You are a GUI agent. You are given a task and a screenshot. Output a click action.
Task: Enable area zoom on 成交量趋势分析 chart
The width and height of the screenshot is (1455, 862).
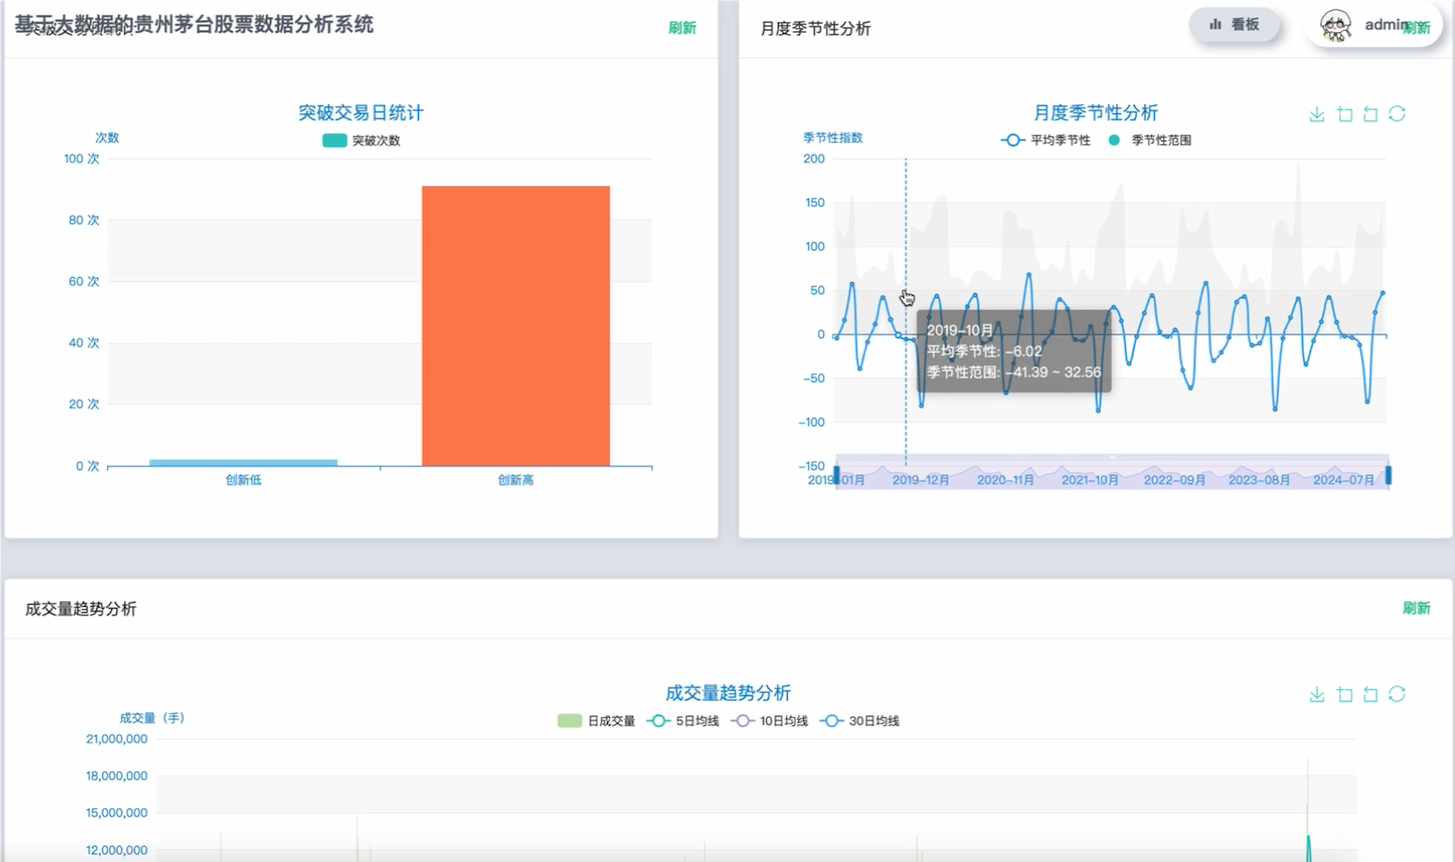[1345, 695]
